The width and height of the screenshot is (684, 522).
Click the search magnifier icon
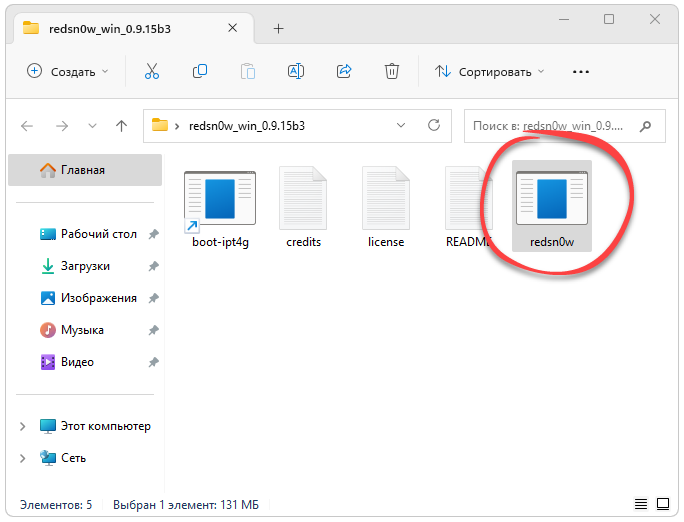tap(645, 126)
